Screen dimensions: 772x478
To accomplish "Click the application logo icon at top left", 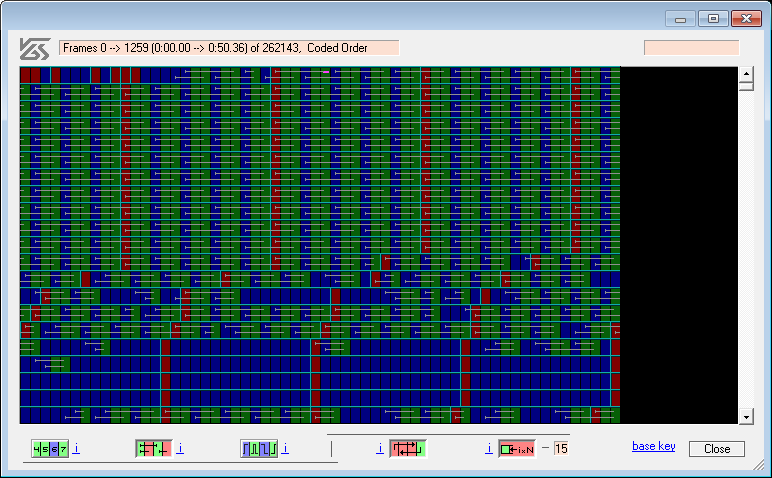I will (34, 48).
